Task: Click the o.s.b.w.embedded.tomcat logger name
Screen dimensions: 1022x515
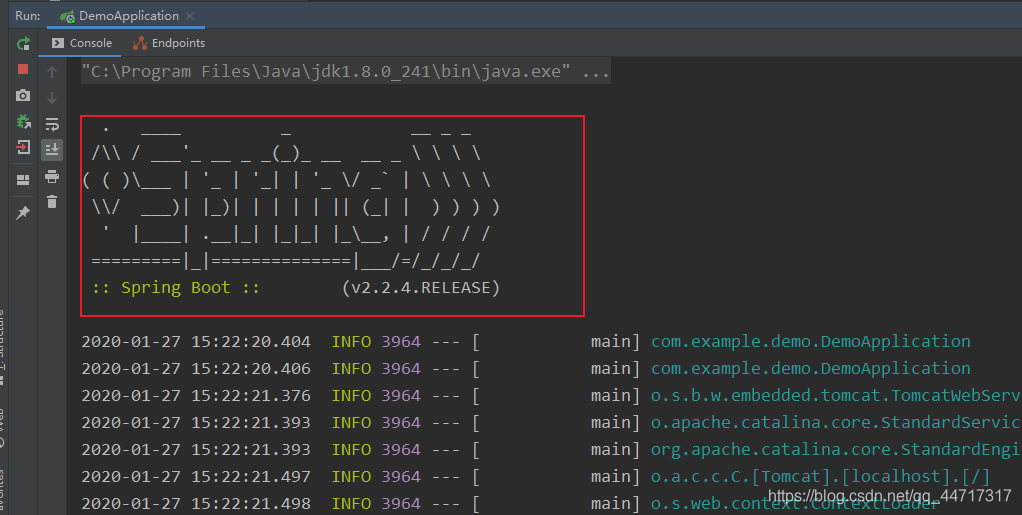Action: (836, 396)
